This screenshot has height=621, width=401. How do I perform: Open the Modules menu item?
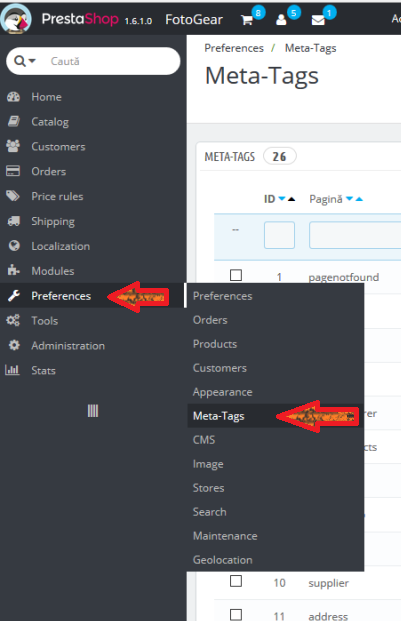tap(53, 271)
